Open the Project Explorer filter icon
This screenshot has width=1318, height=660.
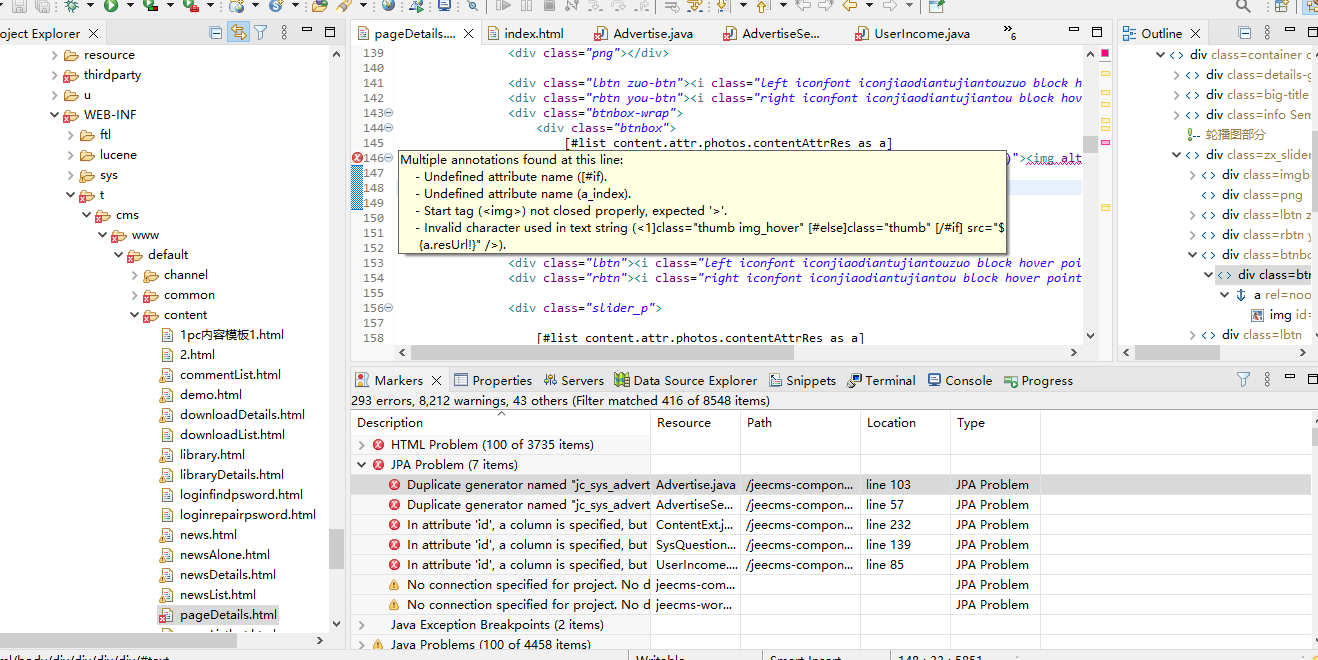(x=260, y=33)
